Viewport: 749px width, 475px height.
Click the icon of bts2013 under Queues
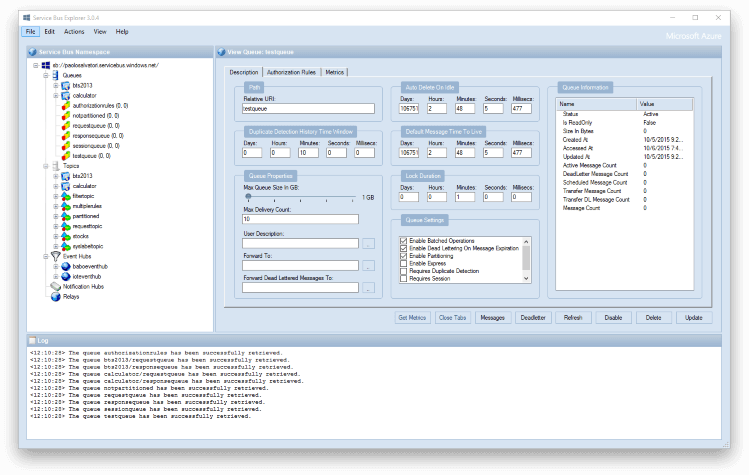click(x=66, y=86)
